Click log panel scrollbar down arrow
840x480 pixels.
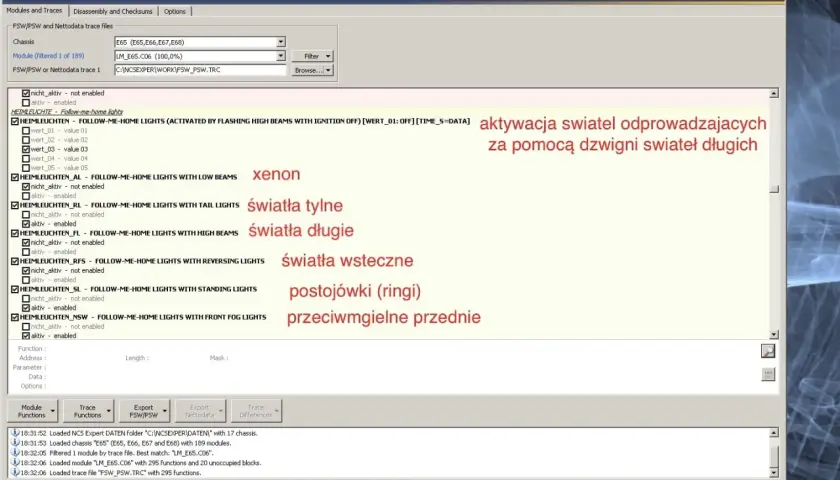(x=774, y=472)
